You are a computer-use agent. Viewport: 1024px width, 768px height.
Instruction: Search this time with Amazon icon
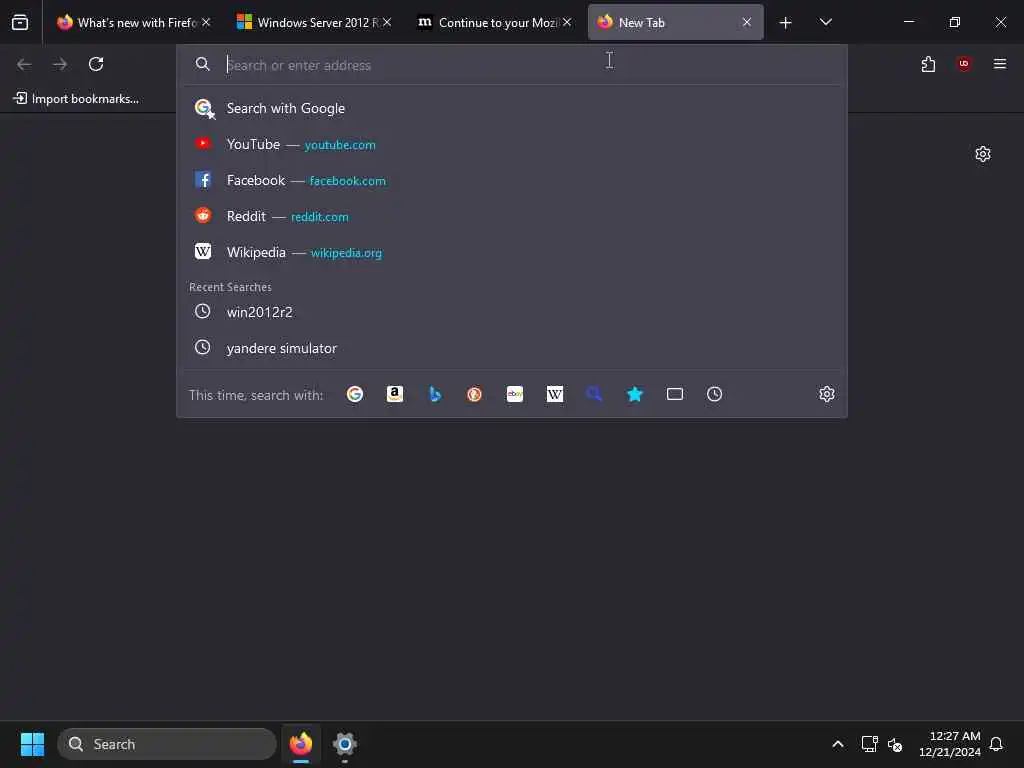394,394
